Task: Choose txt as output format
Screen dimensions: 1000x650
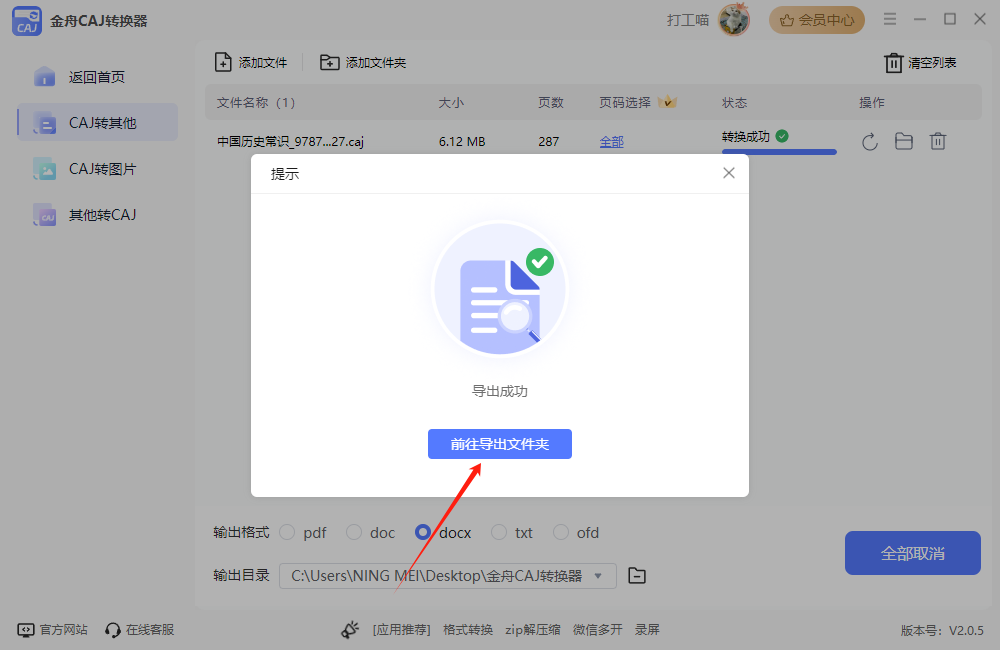Action: click(499, 532)
